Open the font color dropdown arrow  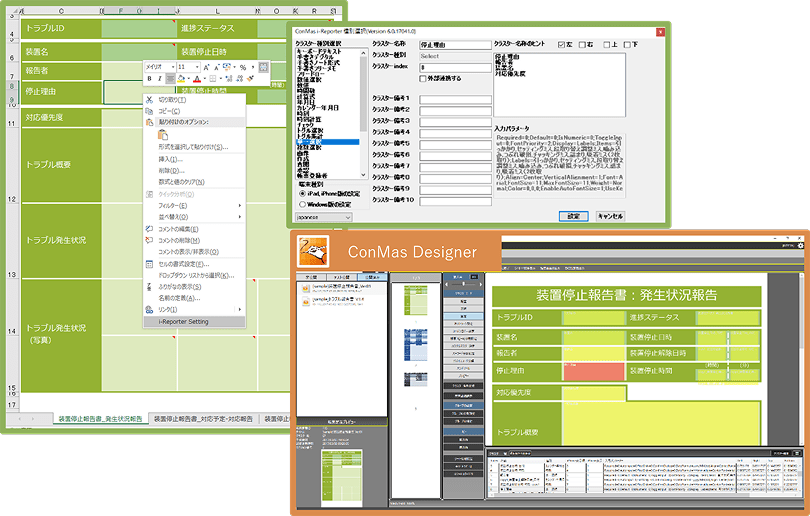(x=204, y=79)
